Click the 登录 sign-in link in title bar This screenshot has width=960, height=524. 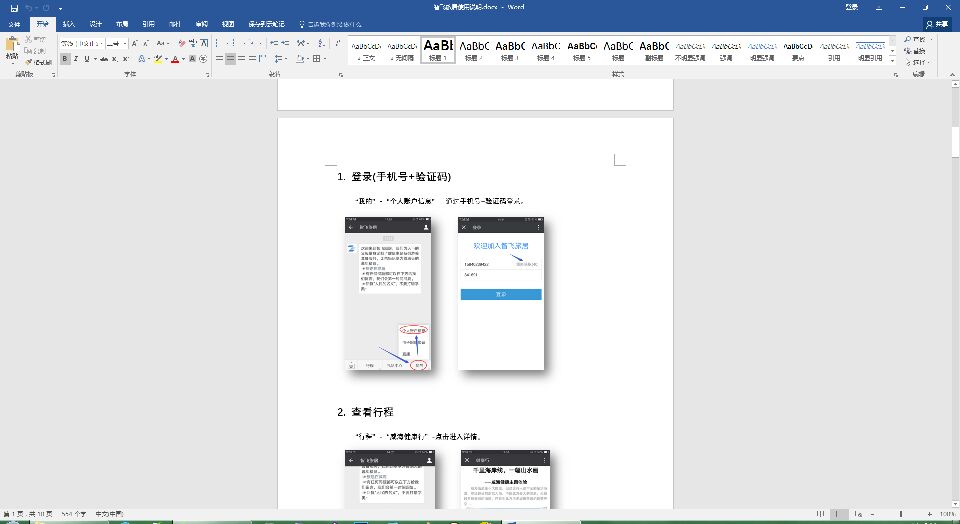(x=851, y=7)
